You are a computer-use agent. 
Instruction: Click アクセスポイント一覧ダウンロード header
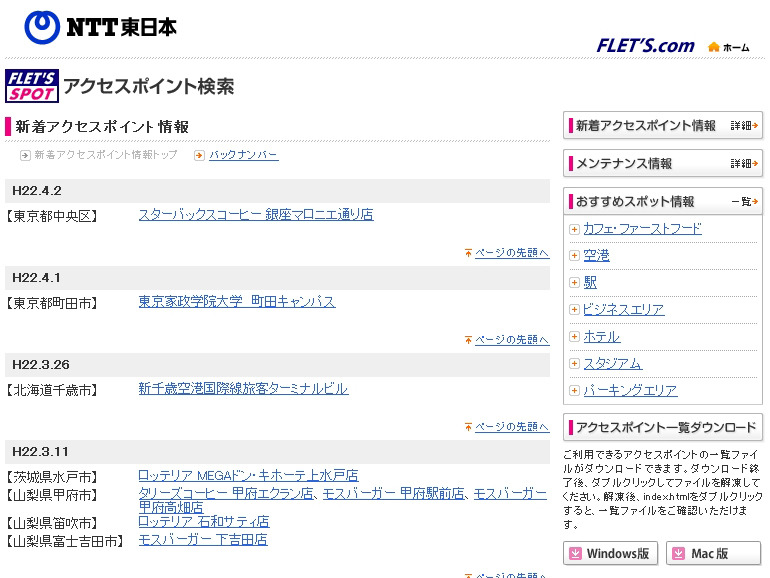663,427
